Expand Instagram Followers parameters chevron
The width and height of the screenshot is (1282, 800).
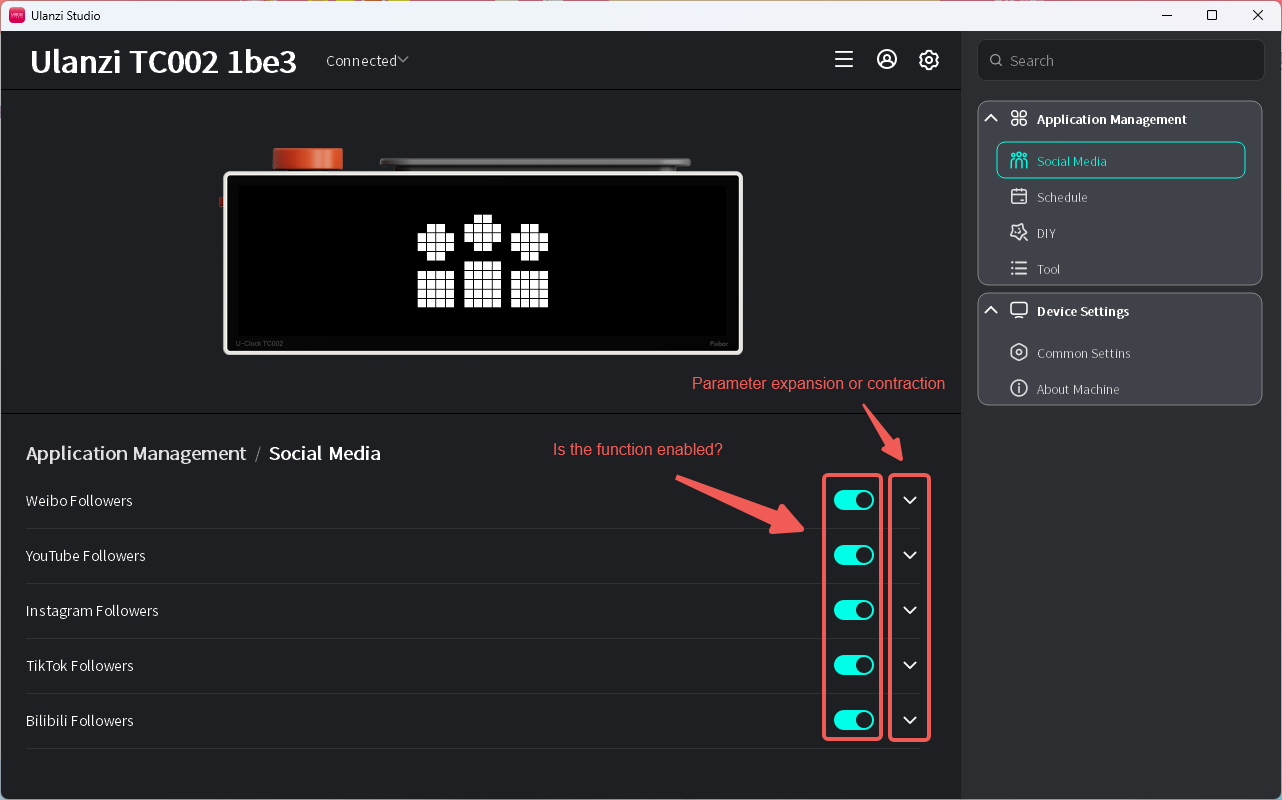[x=910, y=610]
